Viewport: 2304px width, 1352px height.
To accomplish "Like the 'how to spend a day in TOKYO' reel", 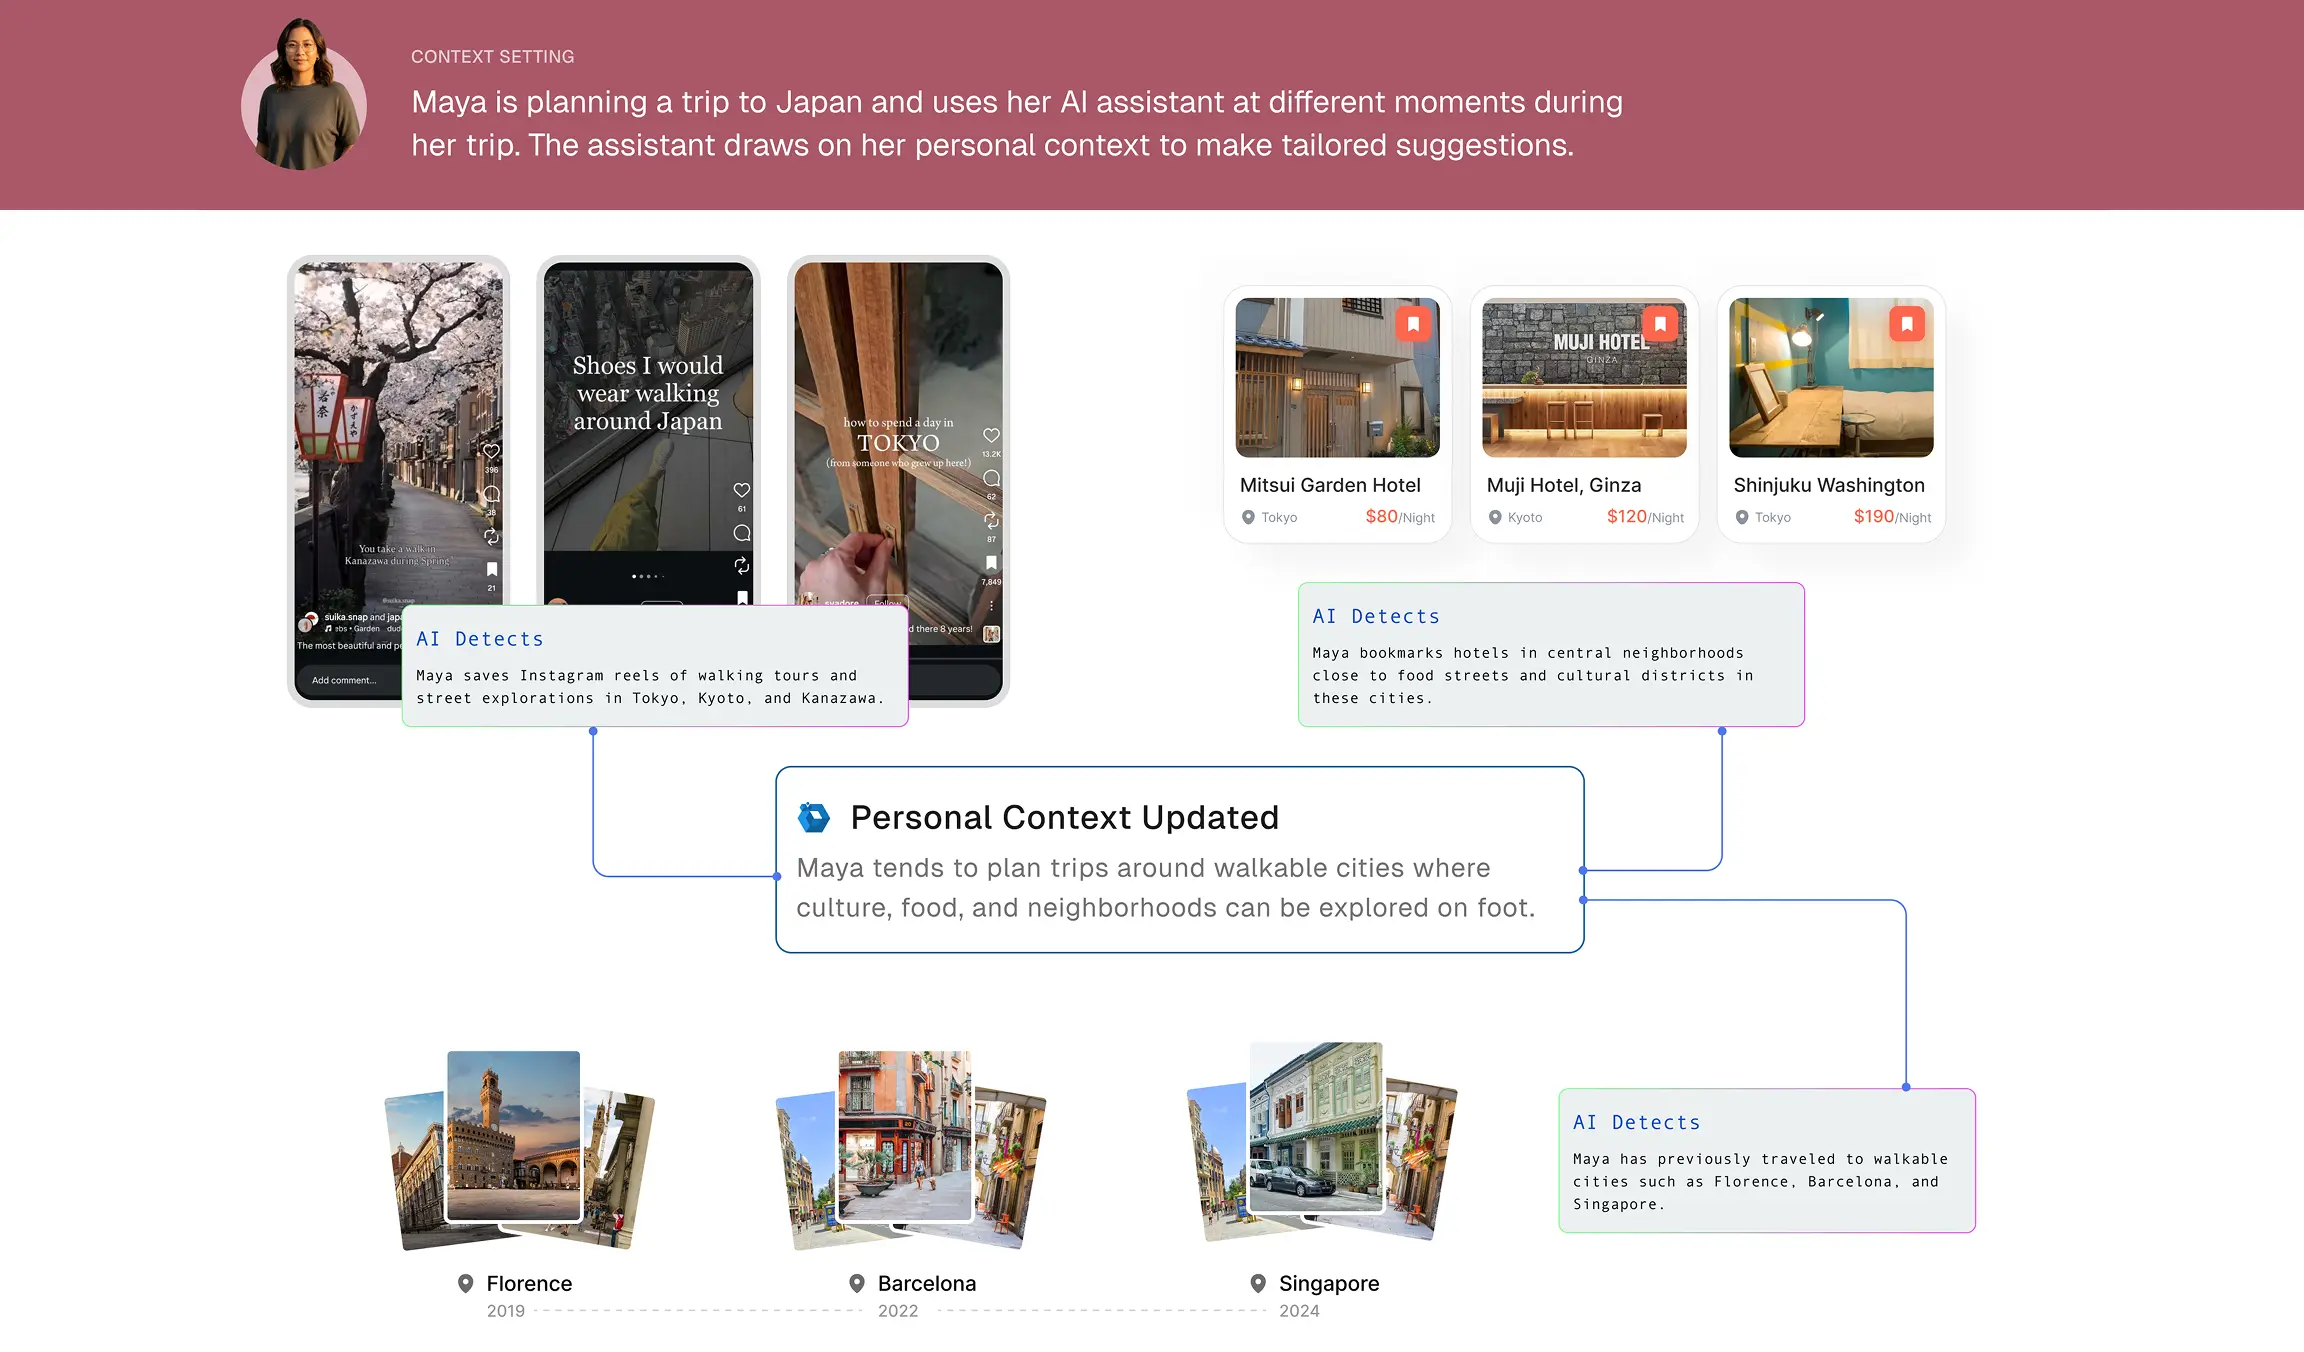I will point(991,435).
